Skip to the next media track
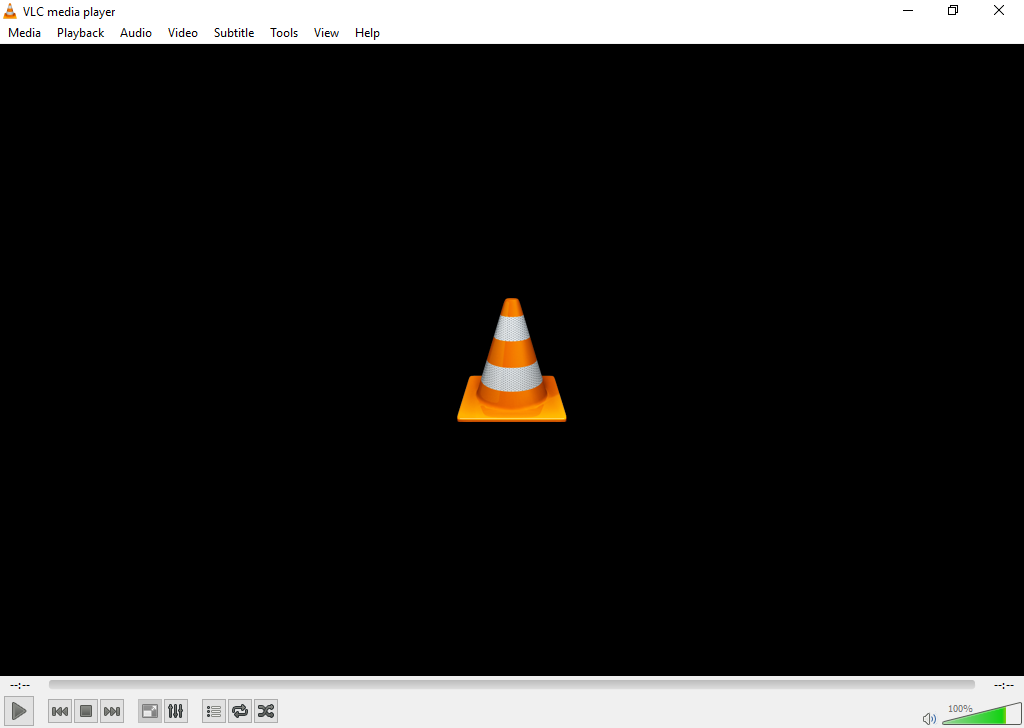Image resolution: width=1024 pixels, height=728 pixels. [112, 711]
